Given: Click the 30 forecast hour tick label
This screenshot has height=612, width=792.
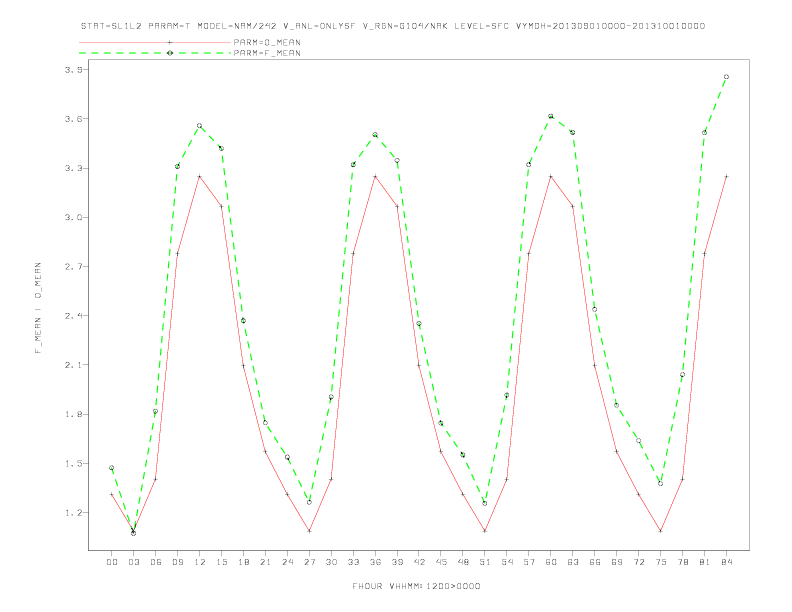Looking at the screenshot, I should pyautogui.click(x=331, y=562).
